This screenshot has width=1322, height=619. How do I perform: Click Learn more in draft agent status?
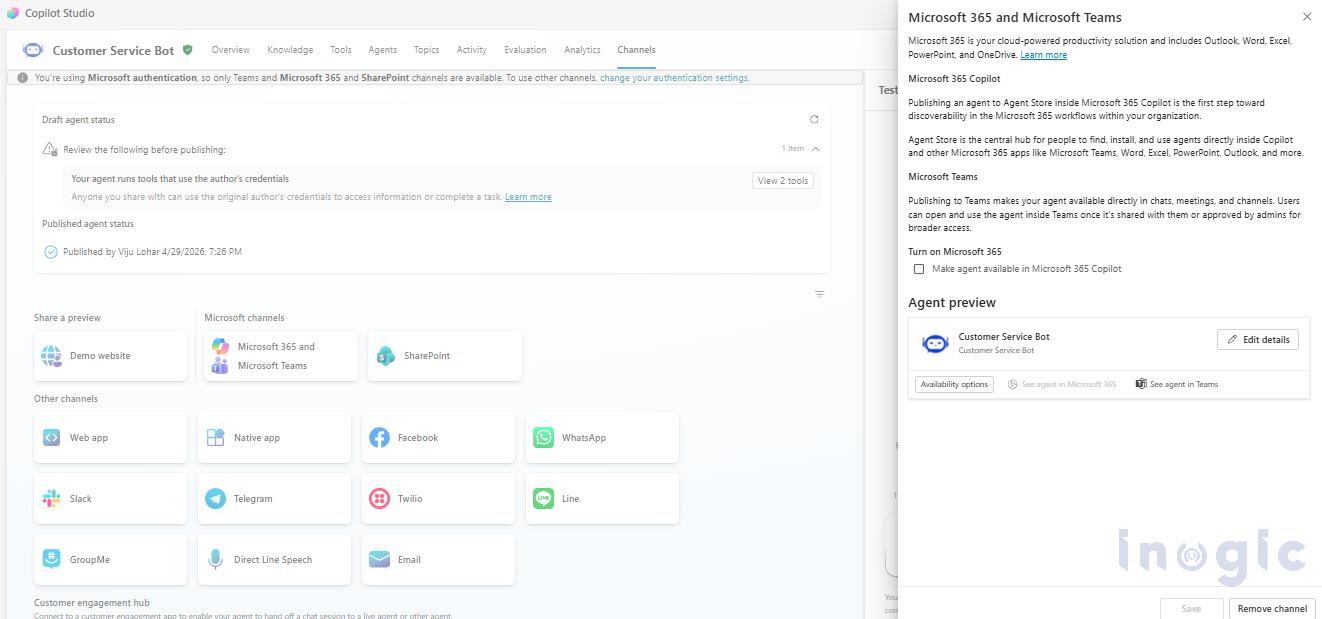click(x=528, y=197)
